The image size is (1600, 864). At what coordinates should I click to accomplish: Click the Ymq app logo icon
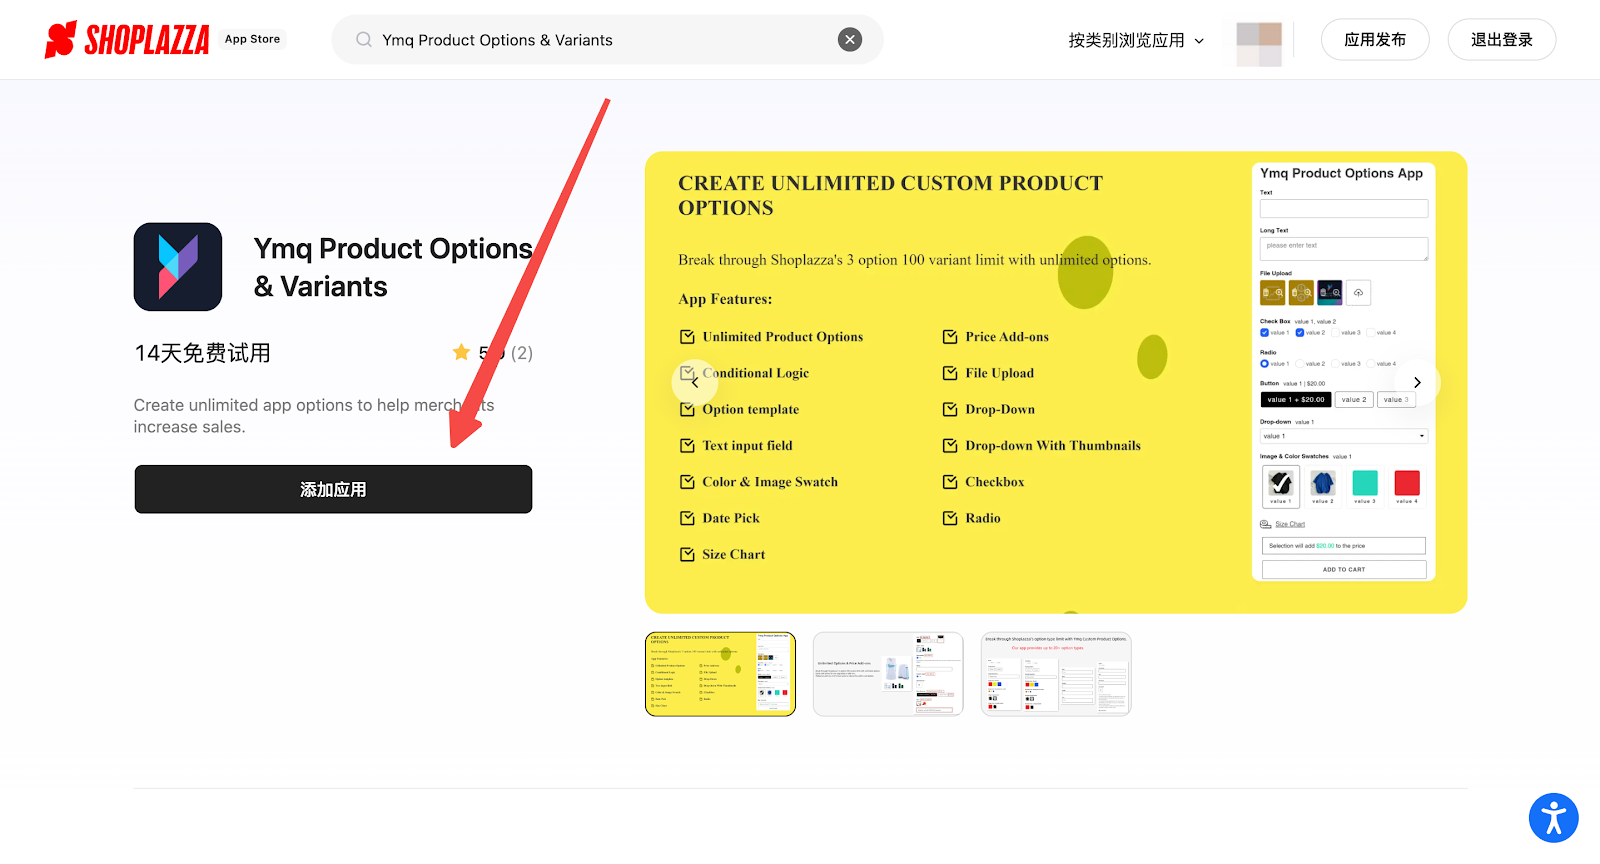click(x=178, y=267)
